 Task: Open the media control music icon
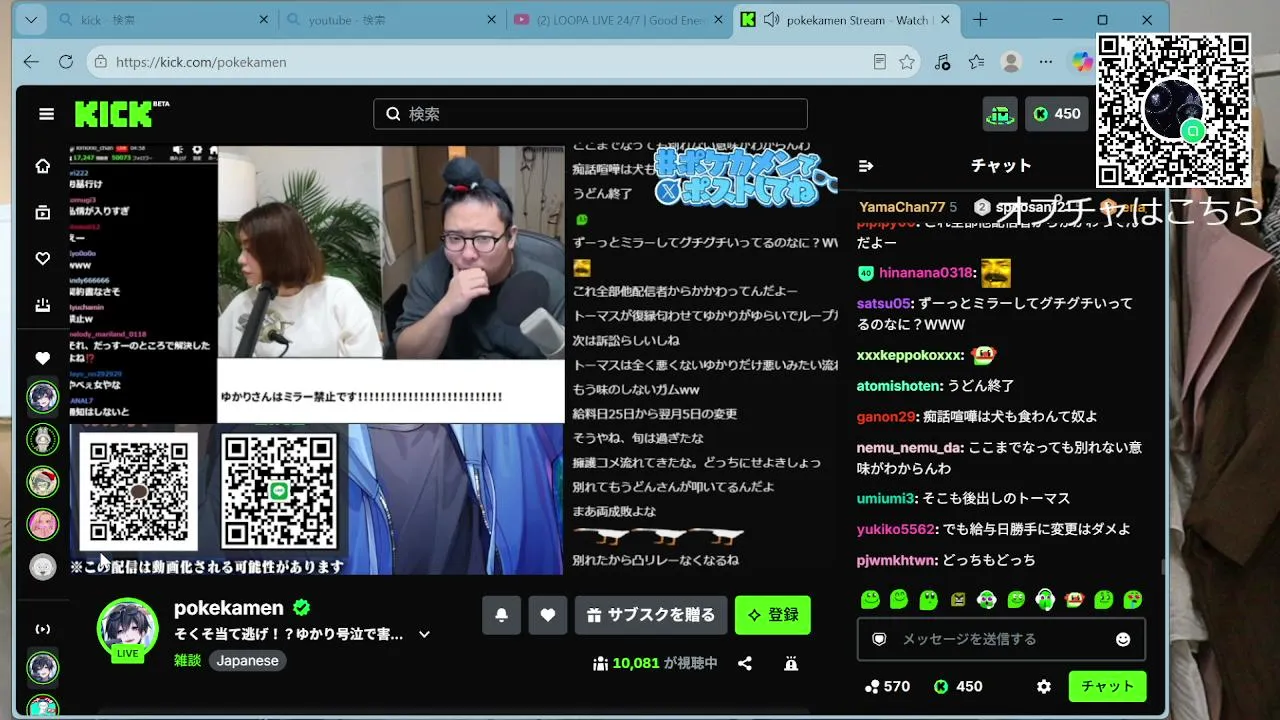pyautogui.click(x=942, y=62)
